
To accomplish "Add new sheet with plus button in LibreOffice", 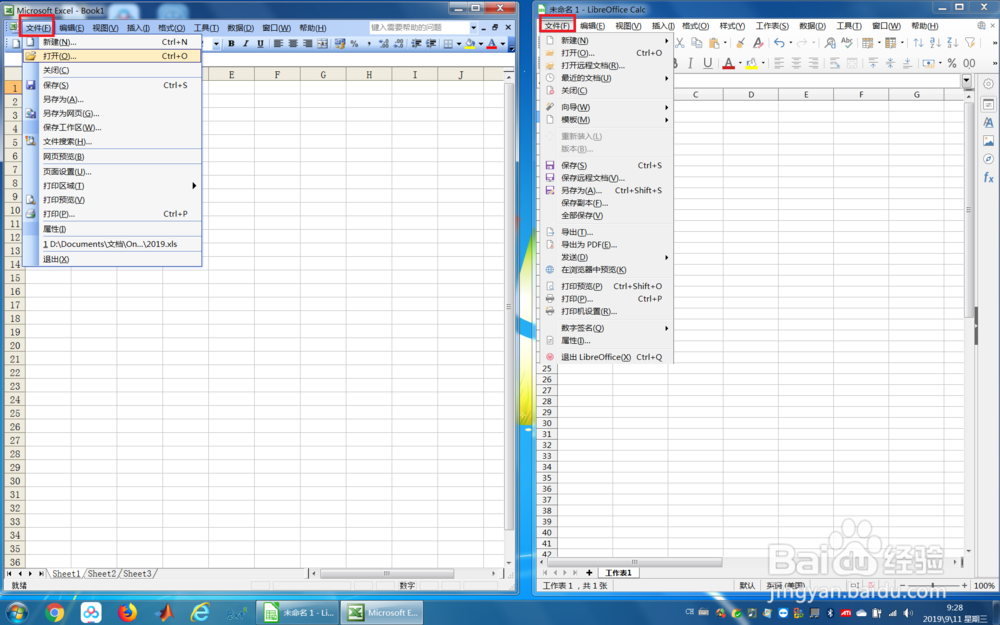I will coord(589,573).
